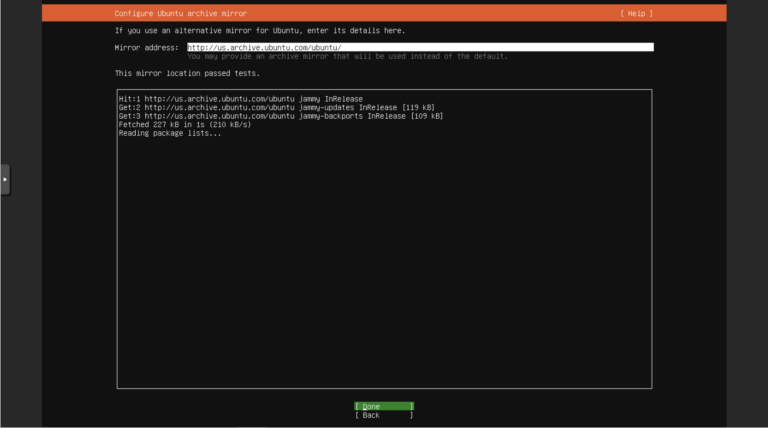
Task: Select the Back button
Action: coord(384,415)
